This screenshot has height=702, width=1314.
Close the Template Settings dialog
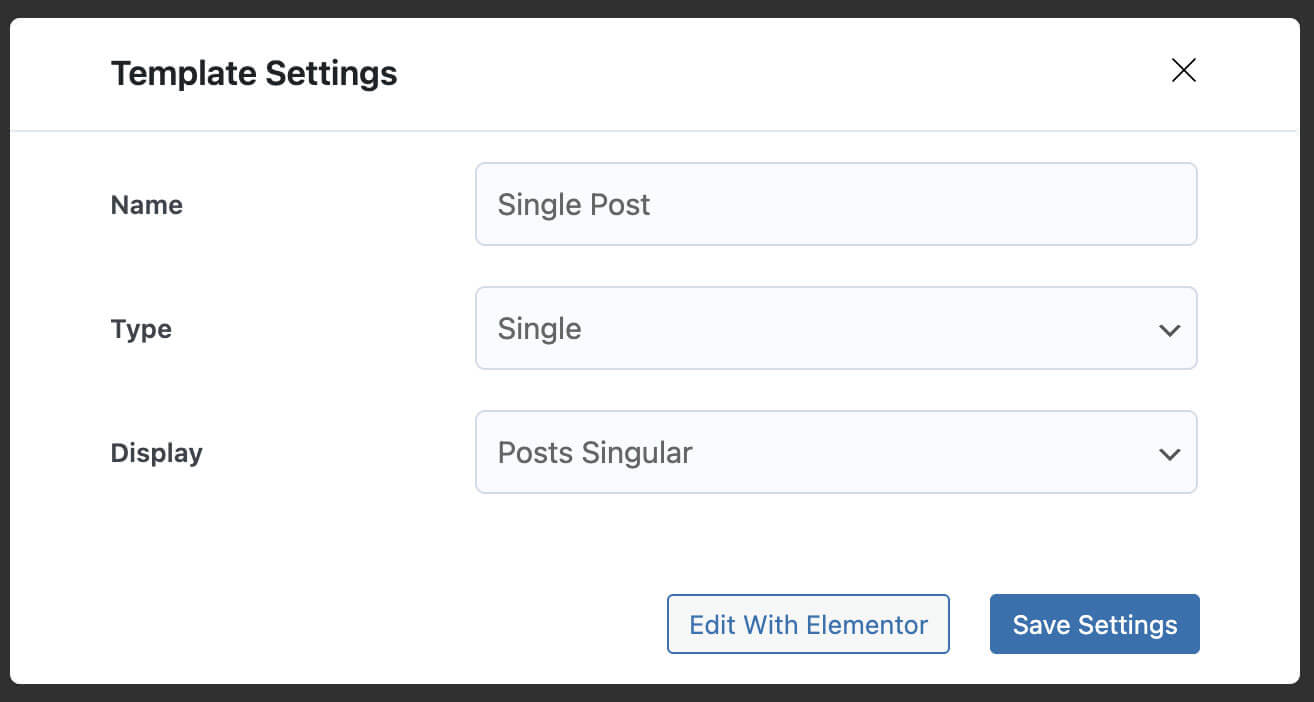coord(1183,70)
